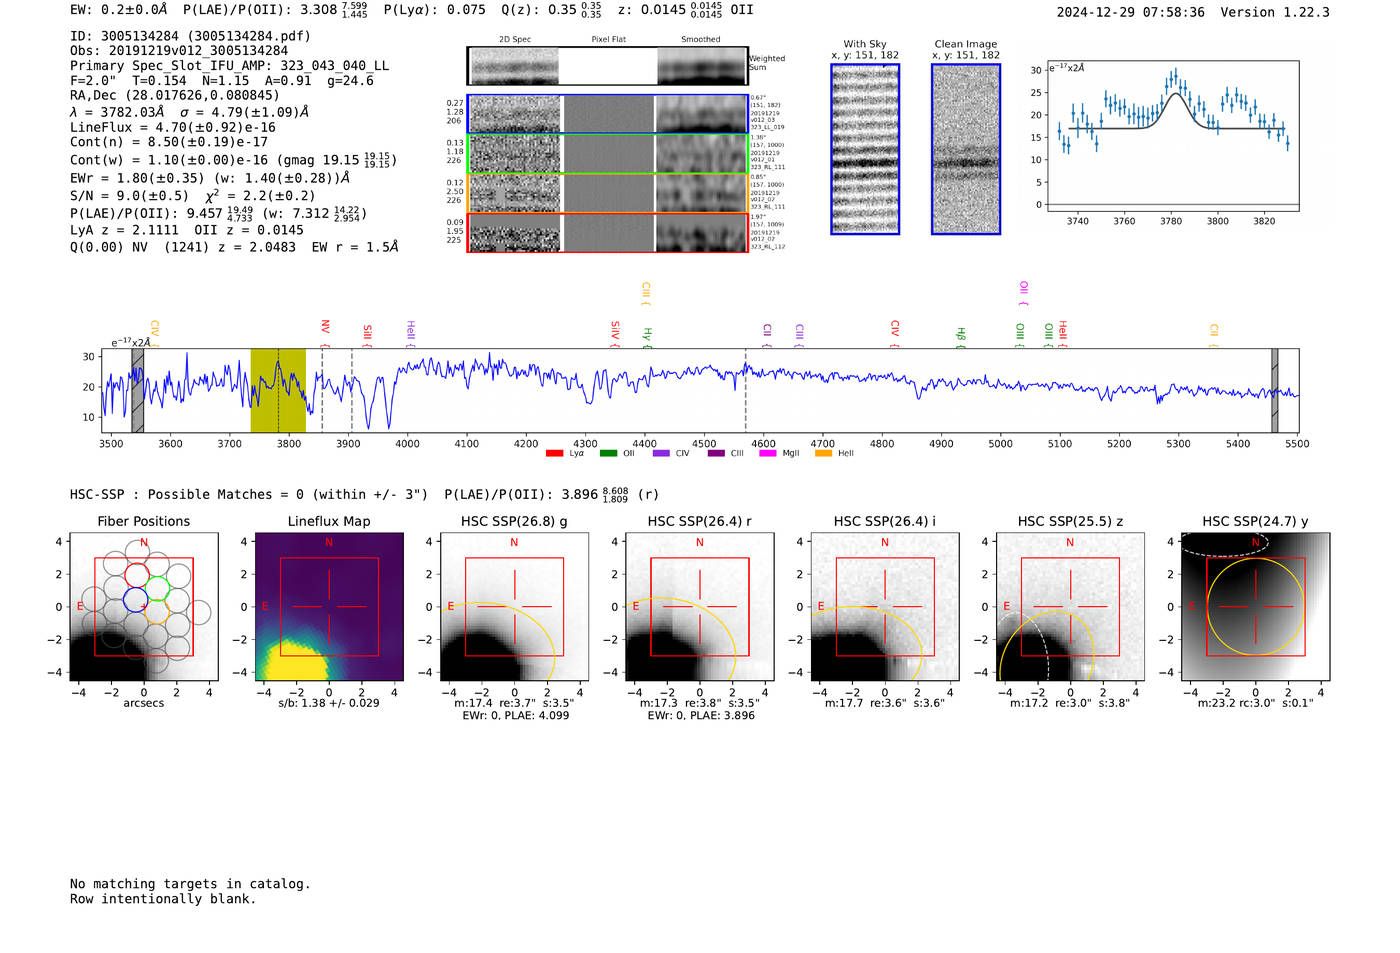Open the Fiber Positions panel

coord(144,607)
